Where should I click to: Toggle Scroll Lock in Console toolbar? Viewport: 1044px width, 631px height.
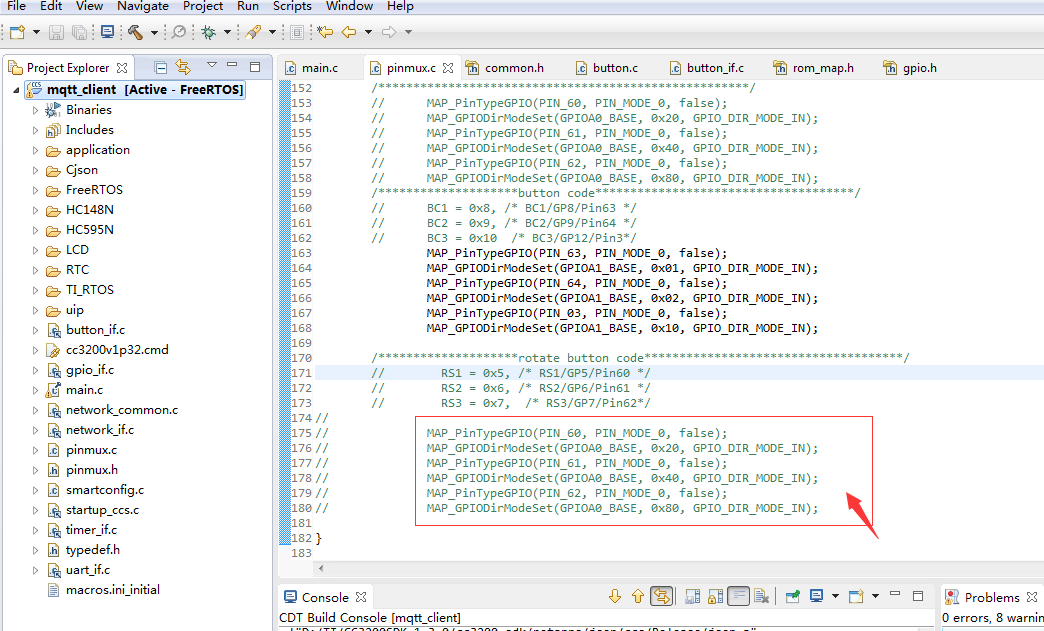(716, 596)
